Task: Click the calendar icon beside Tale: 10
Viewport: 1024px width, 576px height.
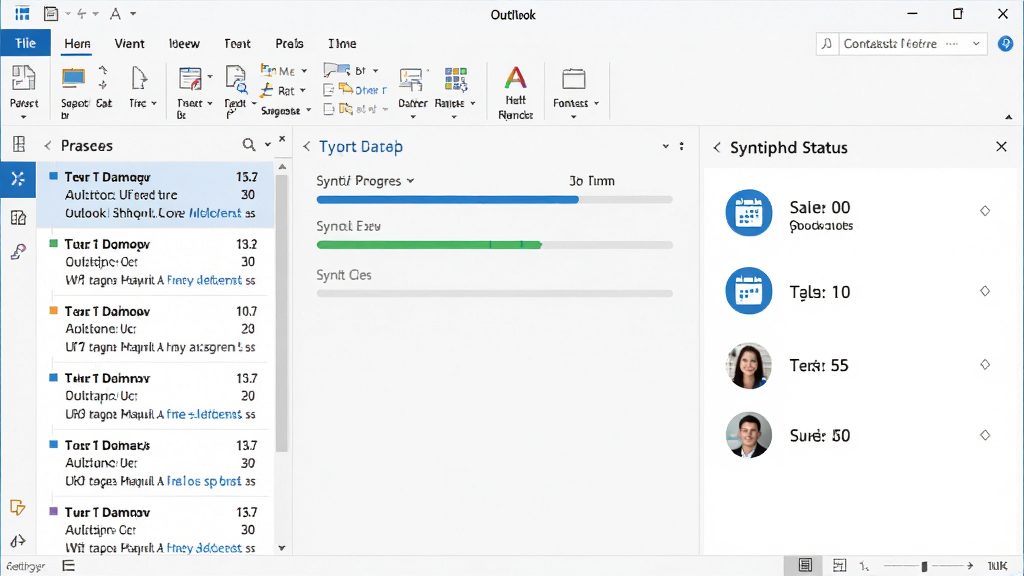Action: pos(748,291)
